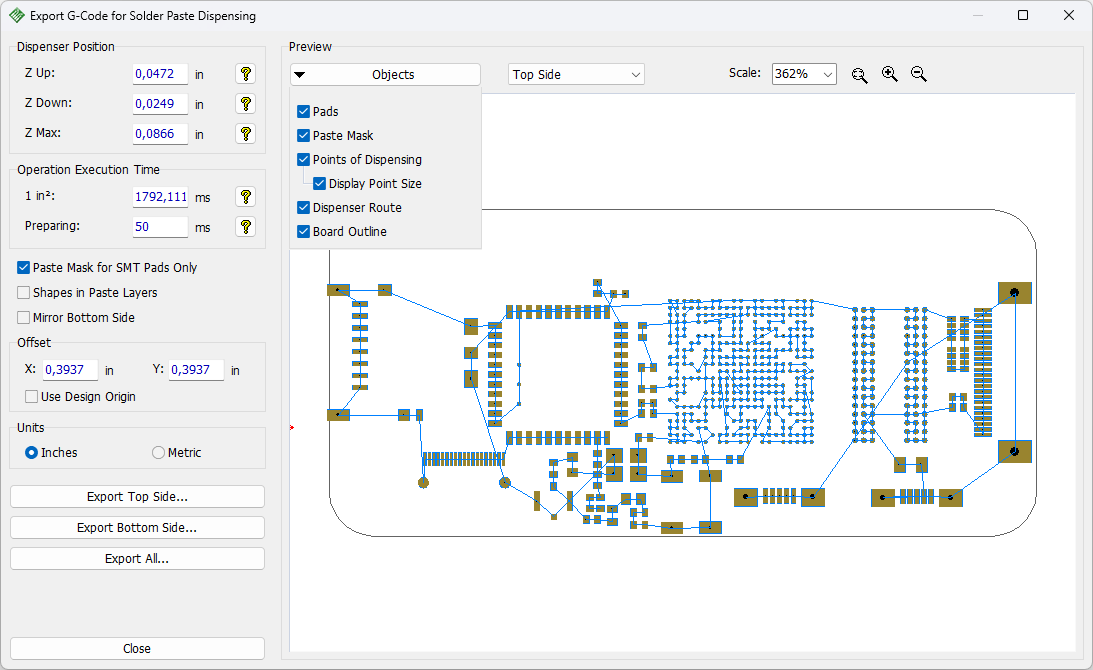Edit the Z Max value field
Image resolution: width=1093 pixels, height=670 pixels.
pos(160,134)
